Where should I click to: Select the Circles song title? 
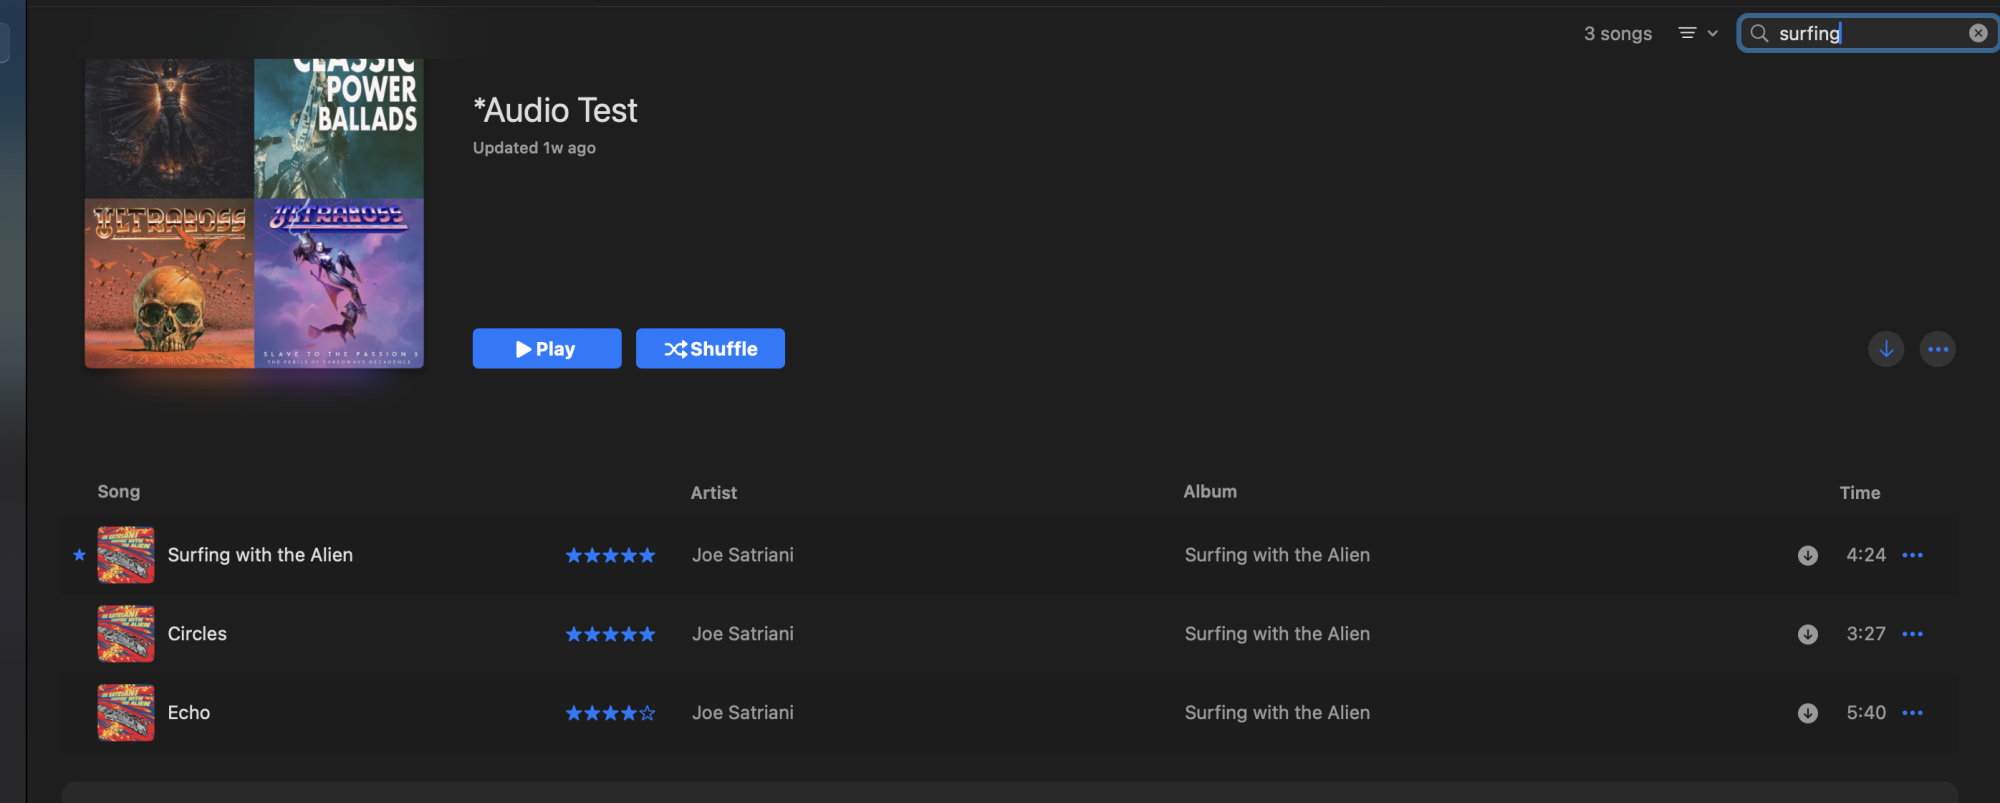(197, 634)
